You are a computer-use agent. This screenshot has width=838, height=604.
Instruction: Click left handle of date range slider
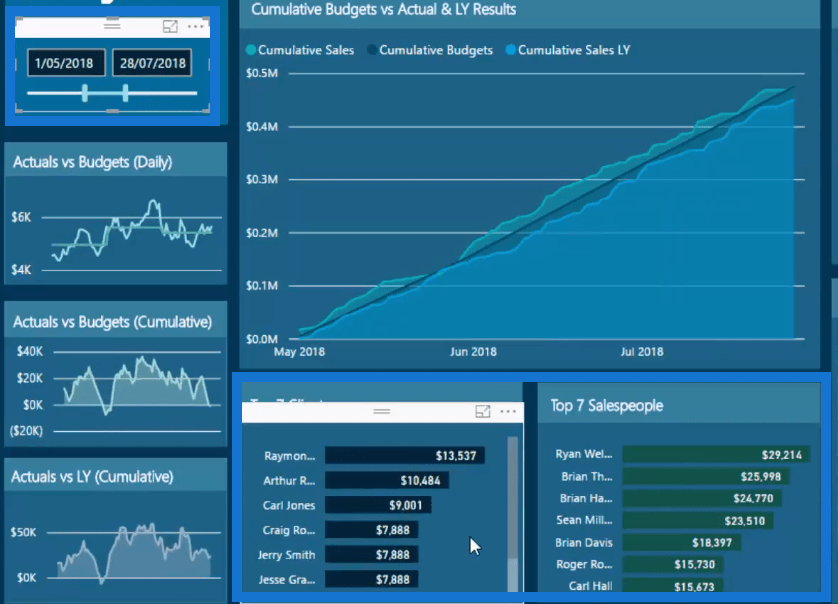click(85, 93)
